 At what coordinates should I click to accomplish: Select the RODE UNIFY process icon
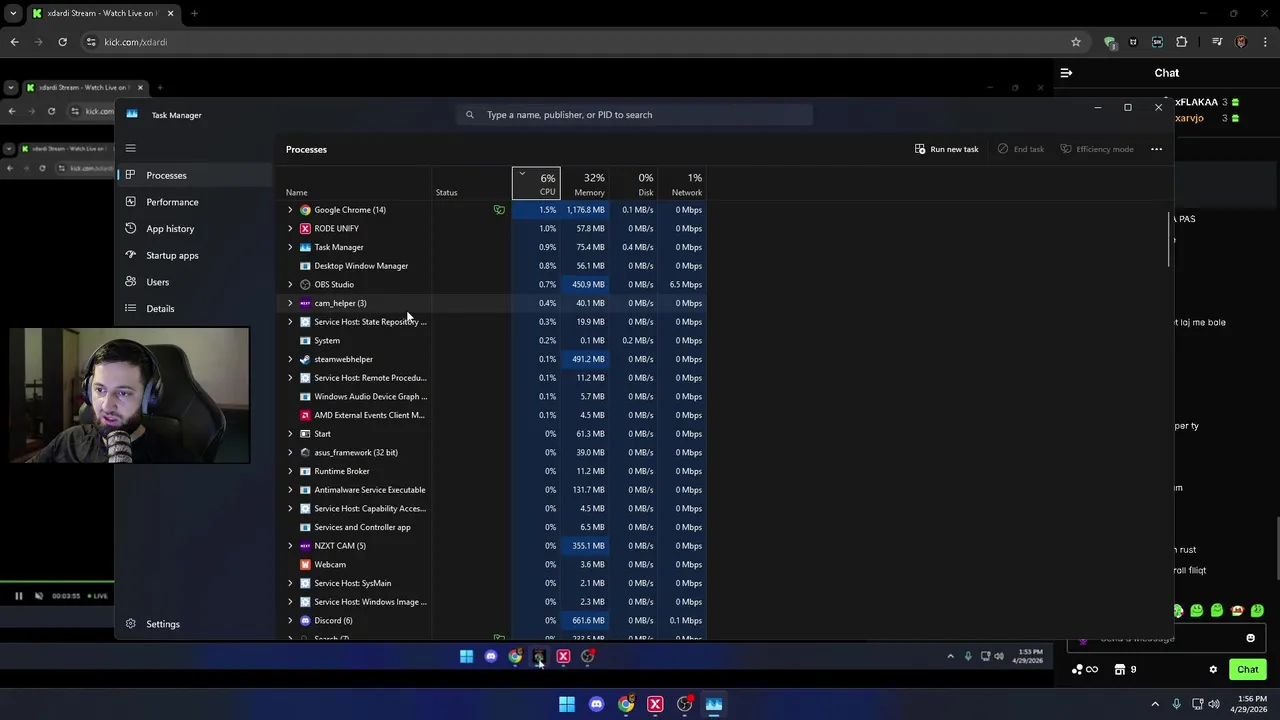(305, 228)
